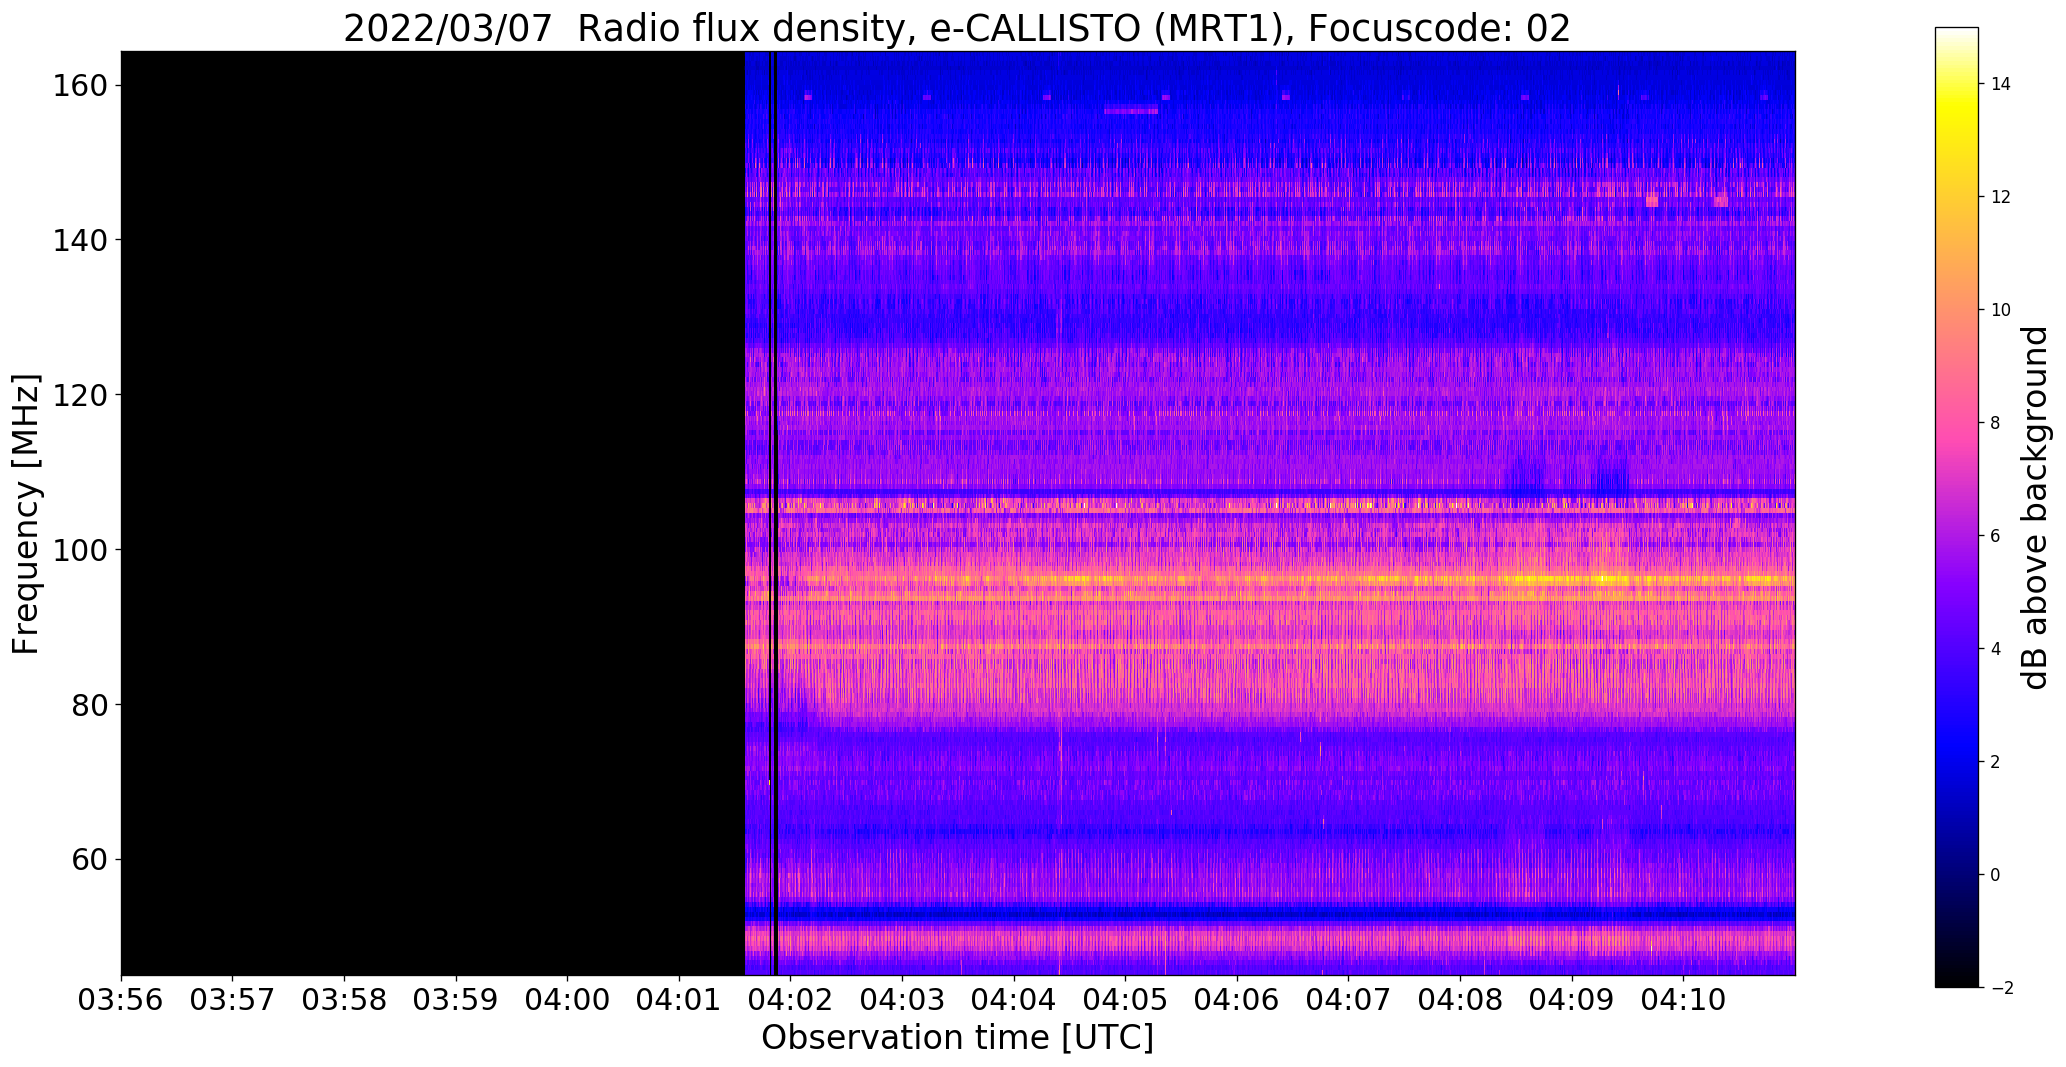Click the 04:03 time tick label
Image resolution: width=2066 pixels, height=1067 pixels.
pyautogui.click(x=903, y=999)
